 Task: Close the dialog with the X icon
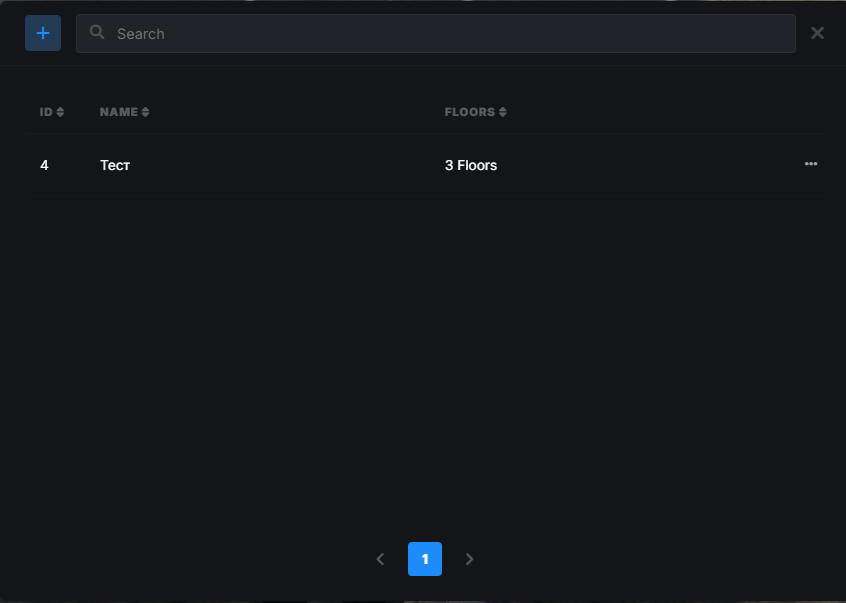click(817, 33)
